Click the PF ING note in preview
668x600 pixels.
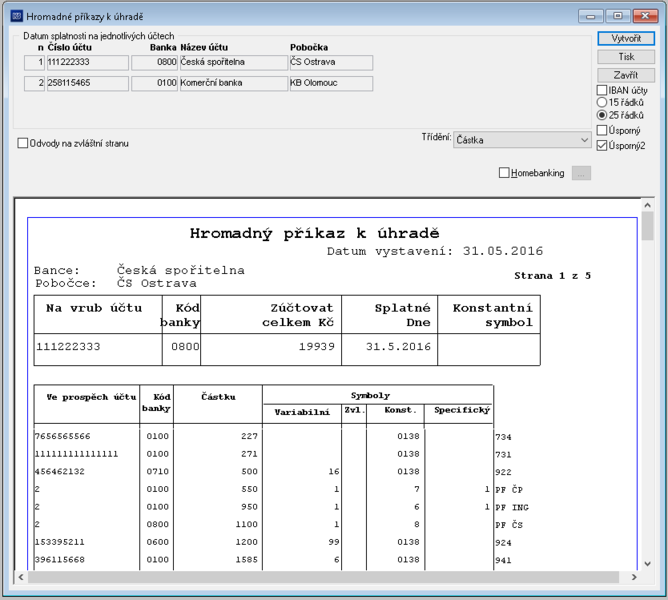click(x=512, y=508)
